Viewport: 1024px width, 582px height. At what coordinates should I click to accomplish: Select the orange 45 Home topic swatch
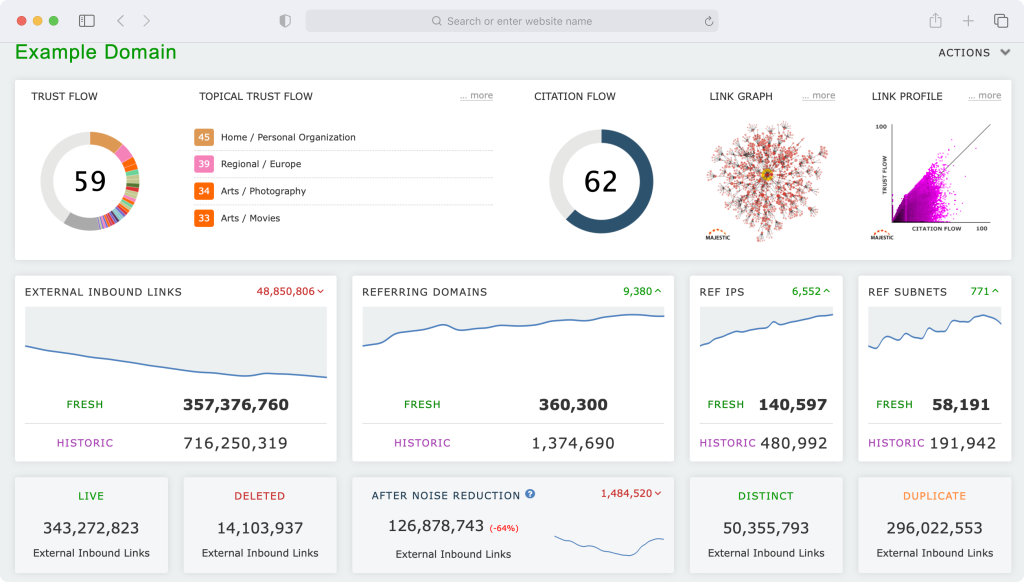tap(204, 137)
